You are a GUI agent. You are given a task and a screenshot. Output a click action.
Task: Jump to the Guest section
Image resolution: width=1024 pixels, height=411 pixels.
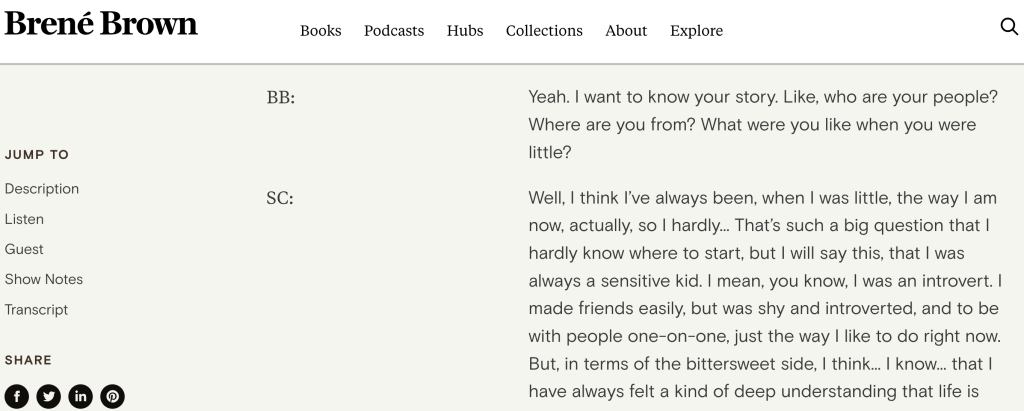click(24, 249)
